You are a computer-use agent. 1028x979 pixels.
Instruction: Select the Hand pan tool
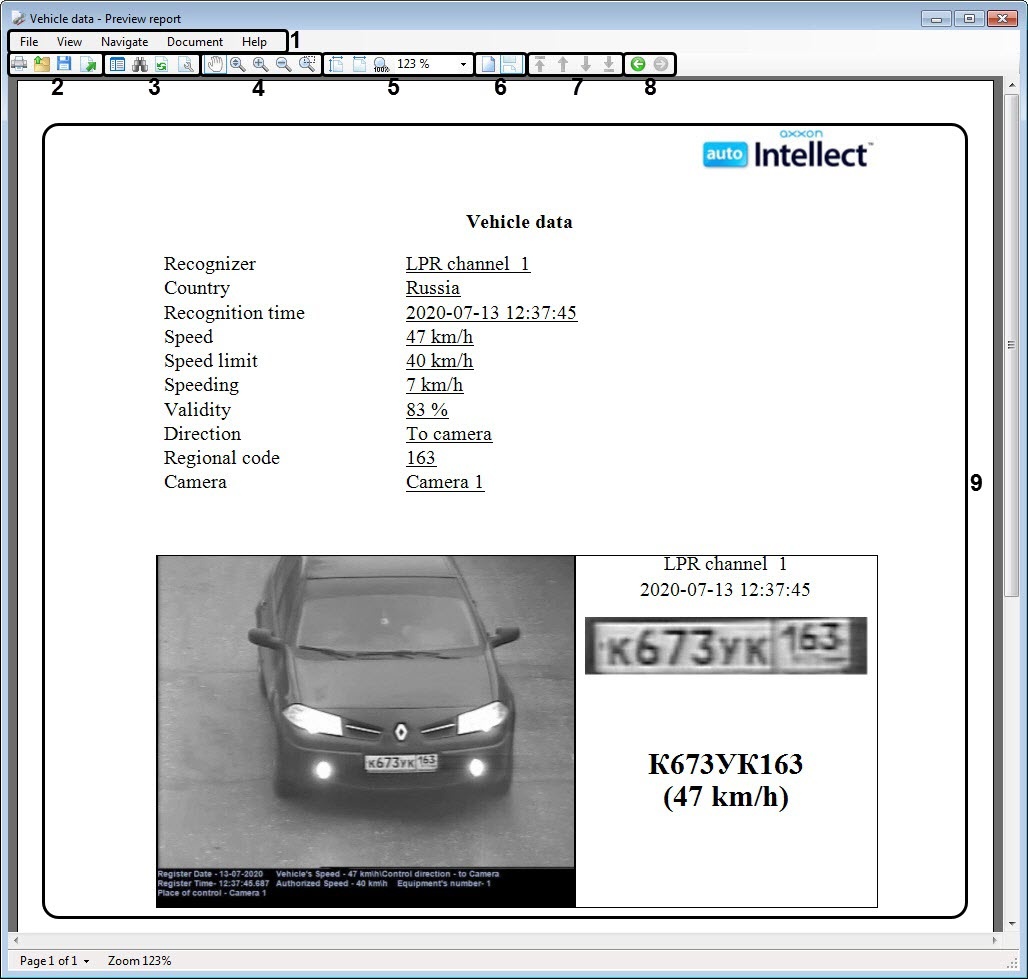click(x=215, y=64)
